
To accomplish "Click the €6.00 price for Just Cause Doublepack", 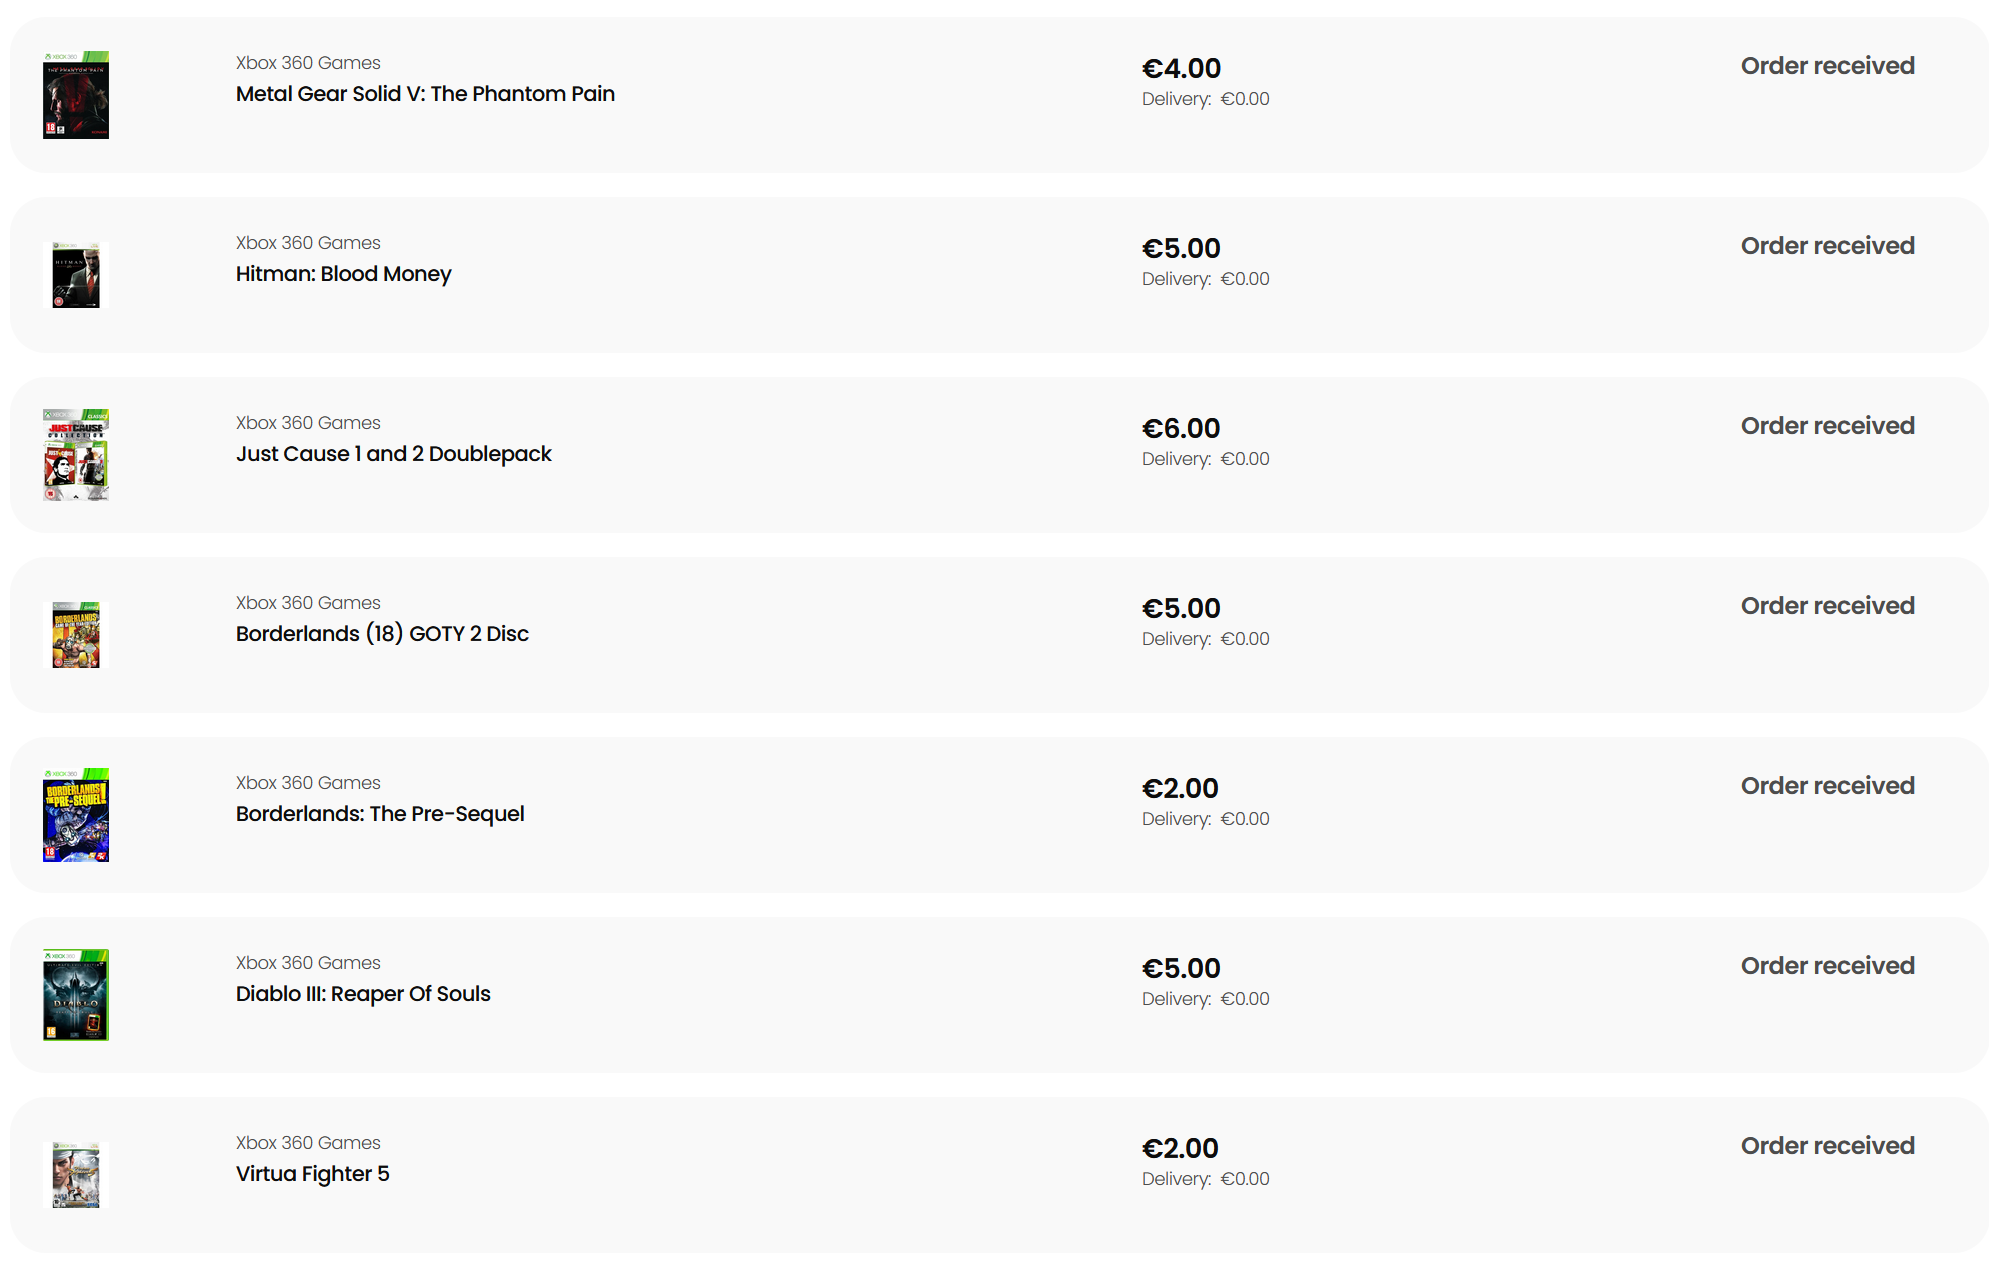I will (1181, 428).
